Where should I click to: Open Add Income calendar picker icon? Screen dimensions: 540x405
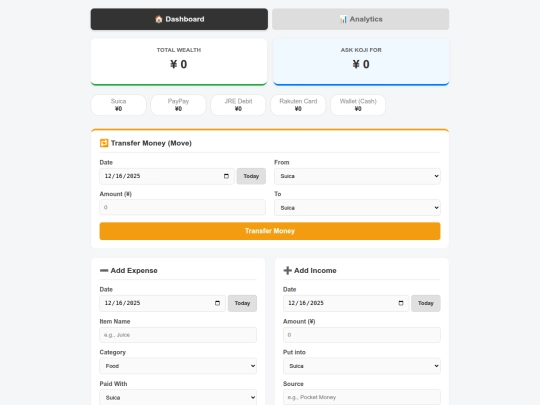pos(401,303)
